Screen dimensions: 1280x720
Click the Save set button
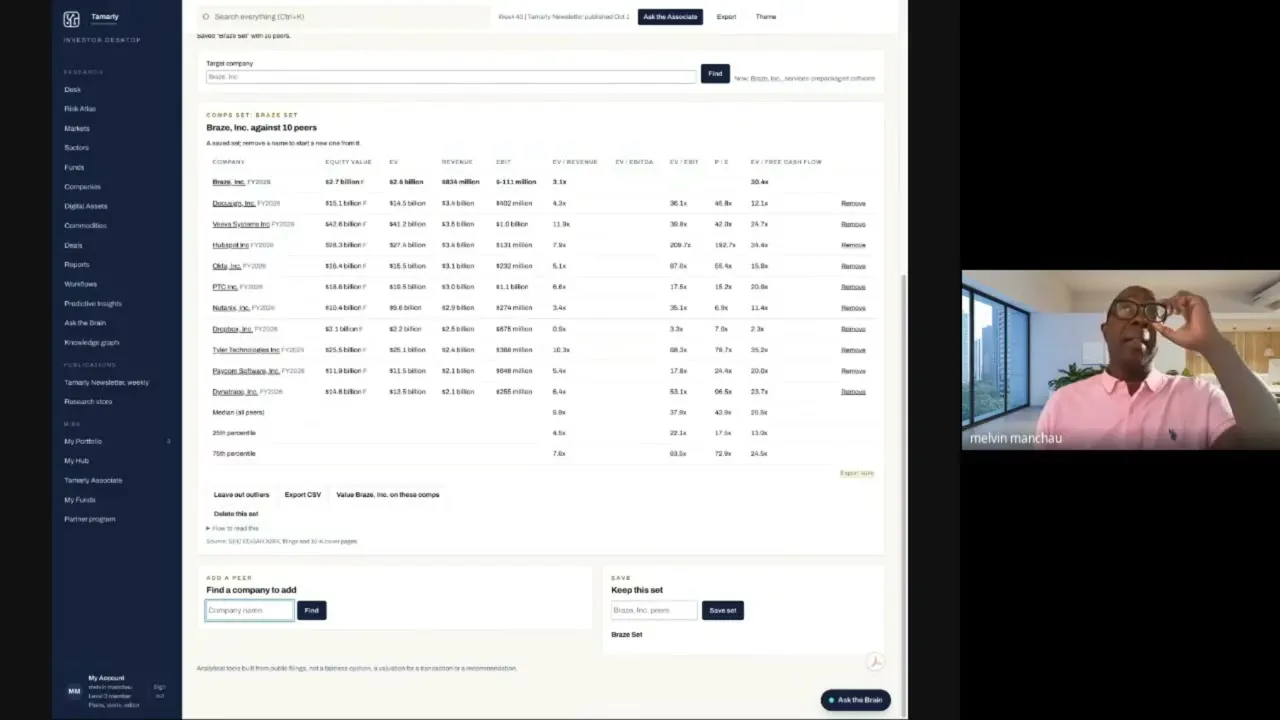click(722, 610)
